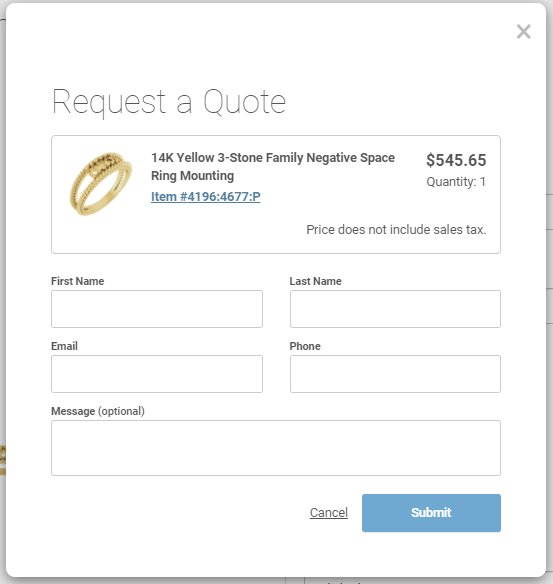
Task: Click inside the Message text area
Action: [276, 448]
